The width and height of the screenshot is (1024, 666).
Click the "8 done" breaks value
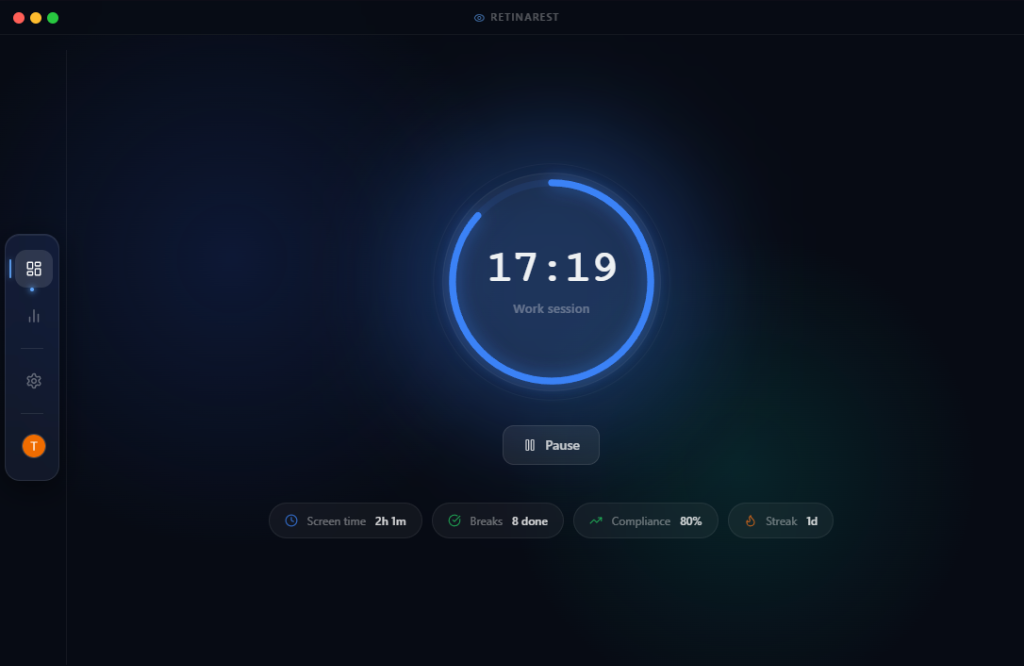(530, 521)
